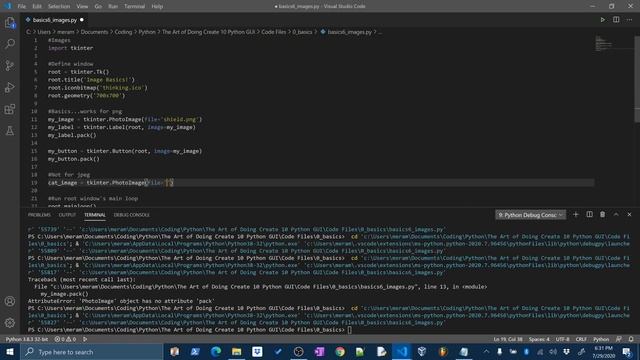This screenshot has width=640, height=360.
Task: Open the Source Control view
Action: (10, 65)
